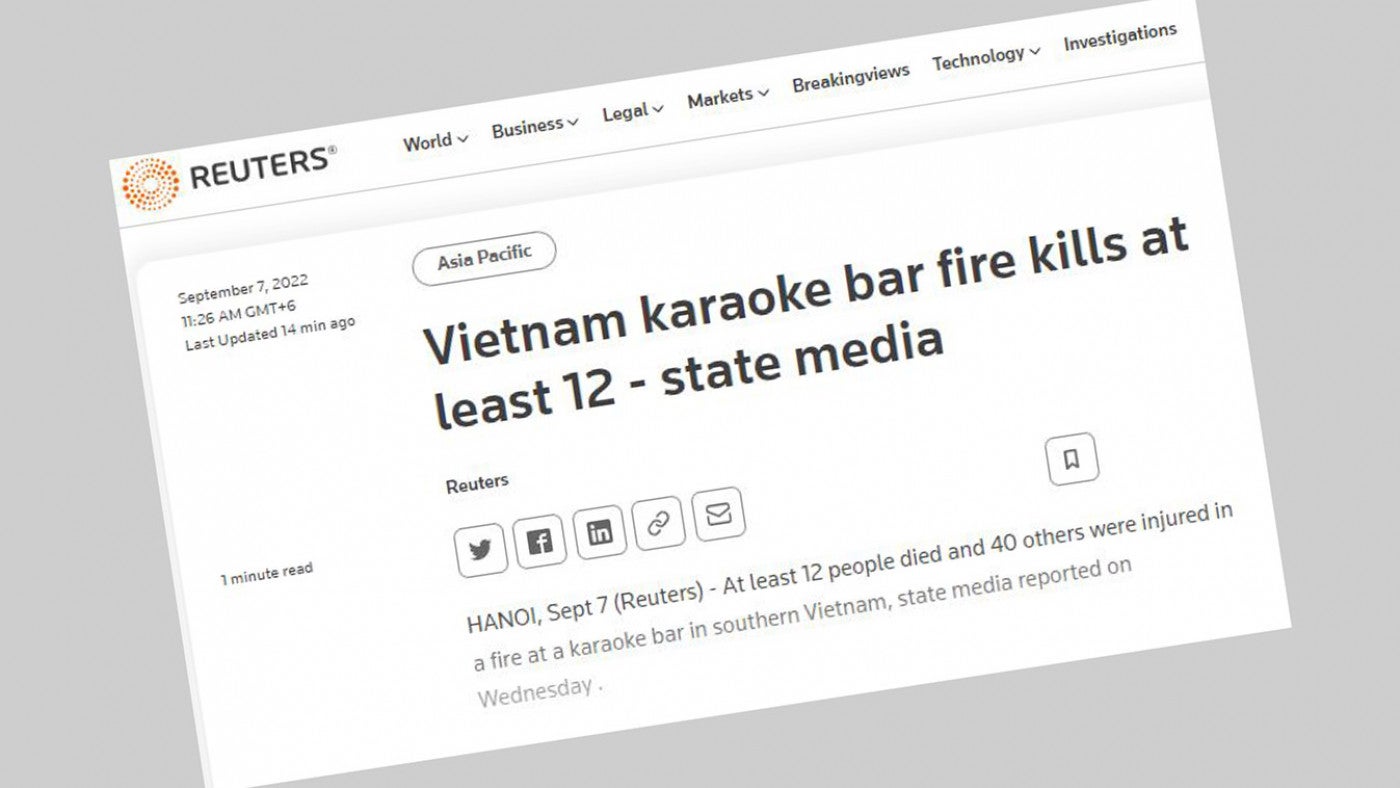
Task: Select the Vietnam karaoke bar fire headline
Action: click(x=807, y=322)
